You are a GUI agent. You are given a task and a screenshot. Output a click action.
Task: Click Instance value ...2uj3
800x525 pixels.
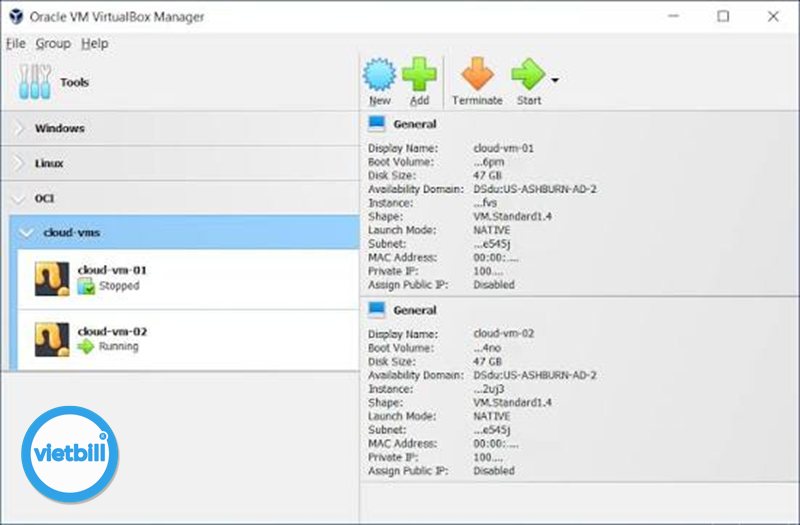coord(489,389)
